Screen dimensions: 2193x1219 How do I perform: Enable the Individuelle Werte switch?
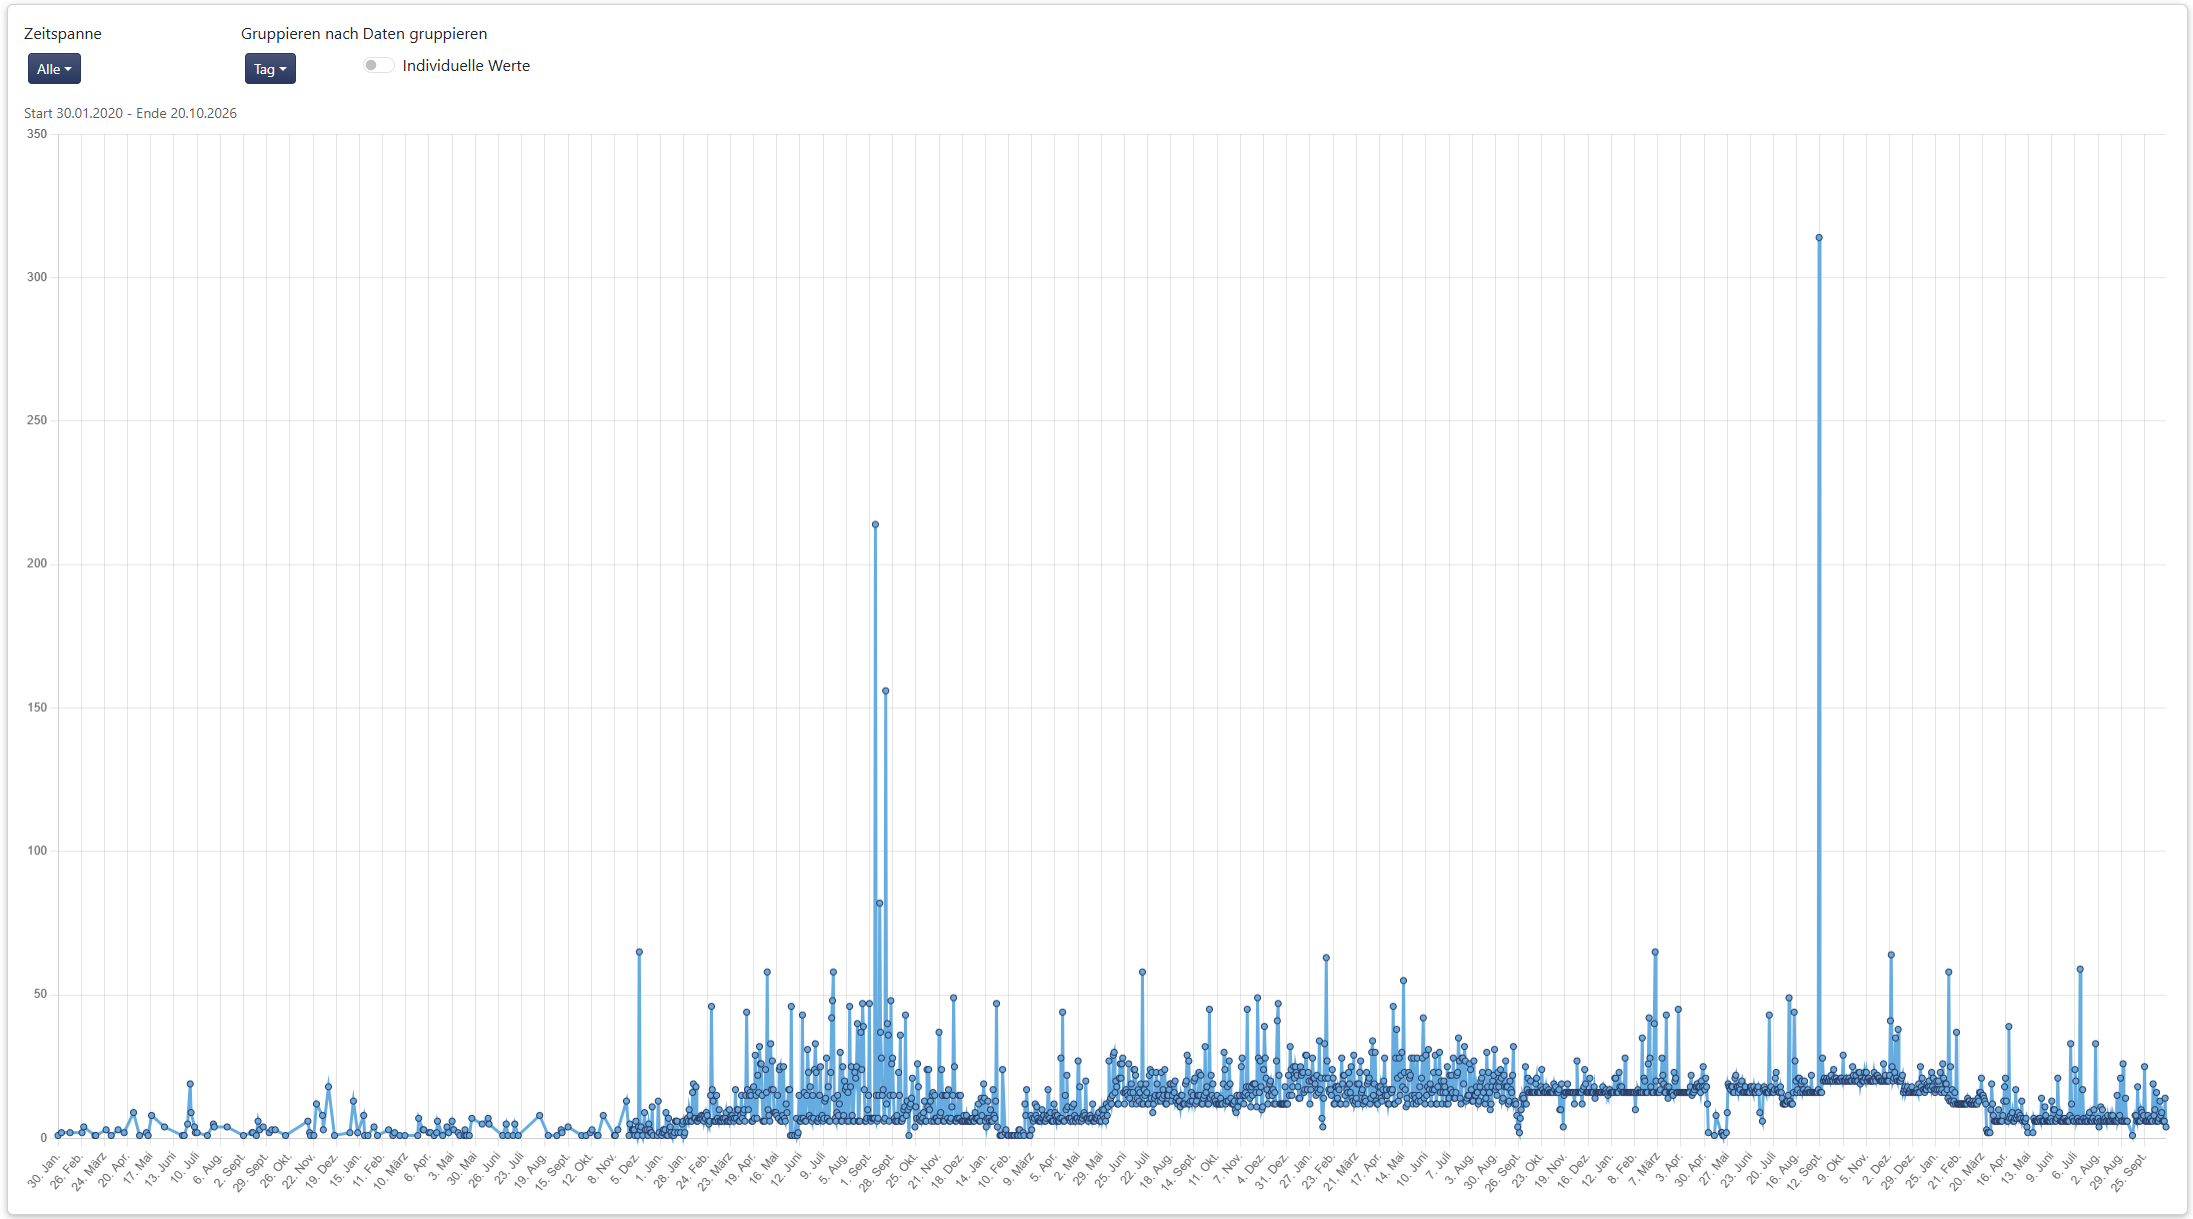378,66
